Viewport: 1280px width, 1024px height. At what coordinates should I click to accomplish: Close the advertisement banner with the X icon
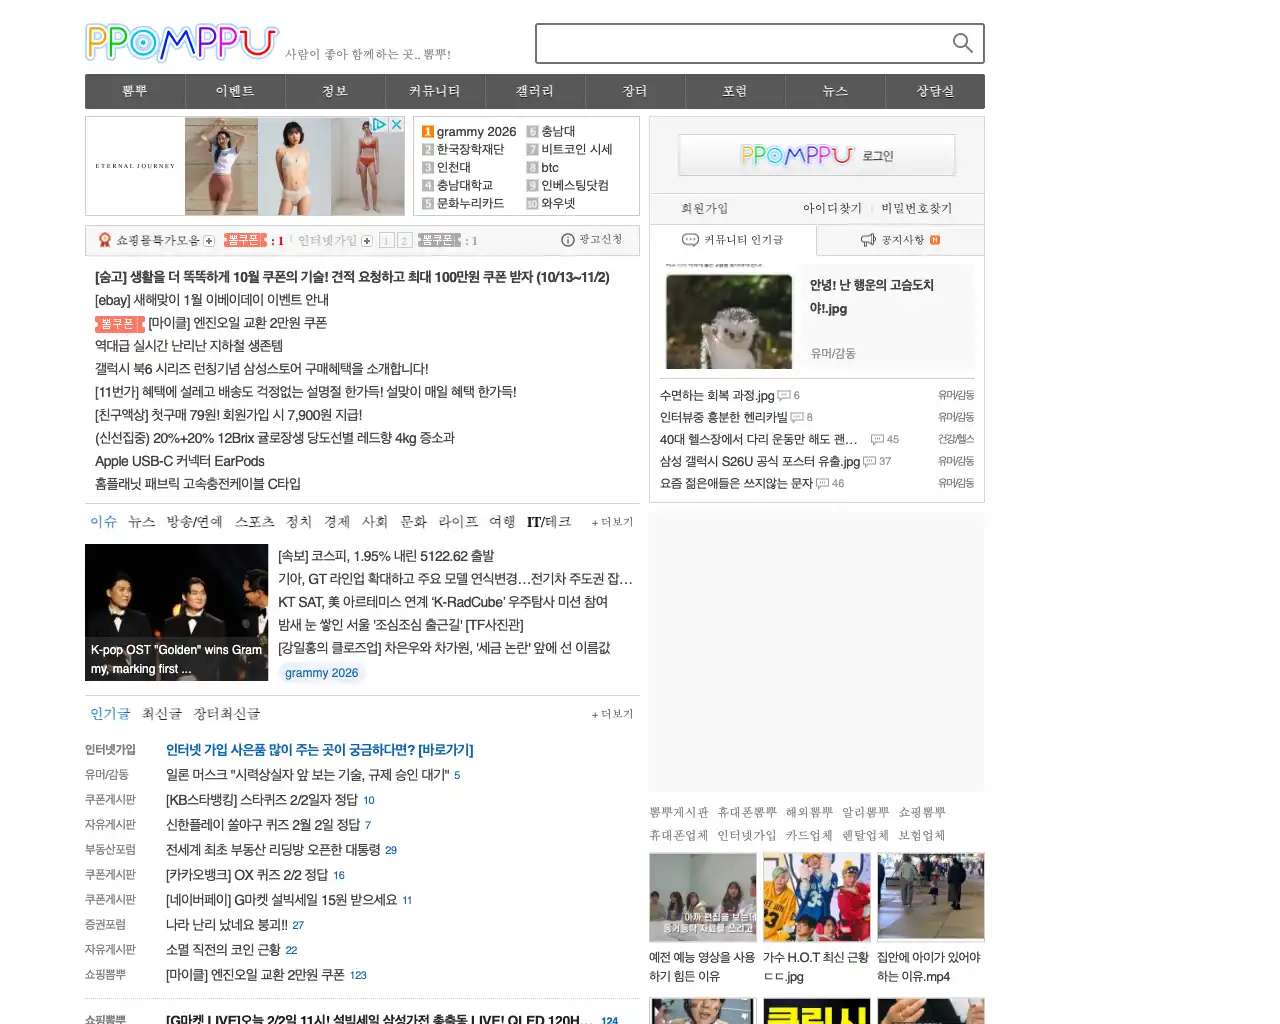click(x=396, y=124)
